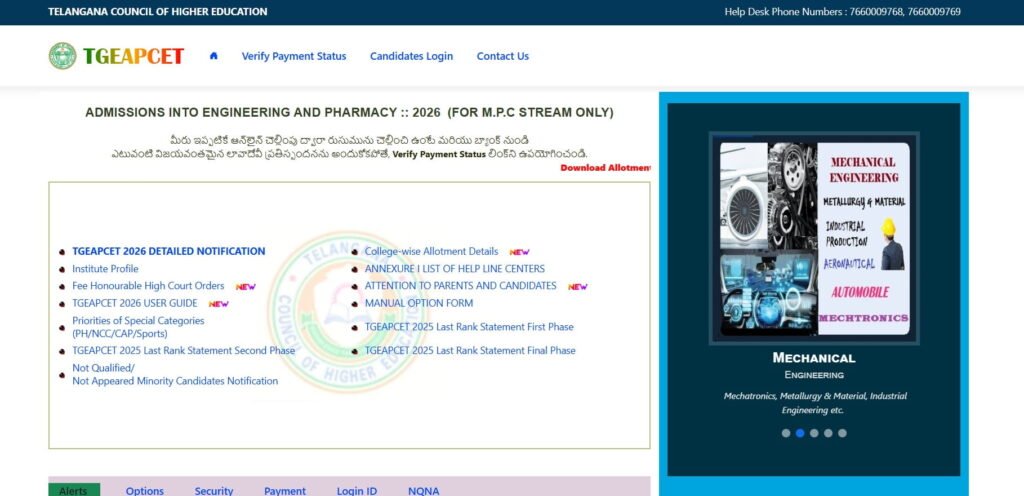Go to the home icon in navbar
Image resolution: width=1024 pixels, height=496 pixels.
tap(214, 56)
